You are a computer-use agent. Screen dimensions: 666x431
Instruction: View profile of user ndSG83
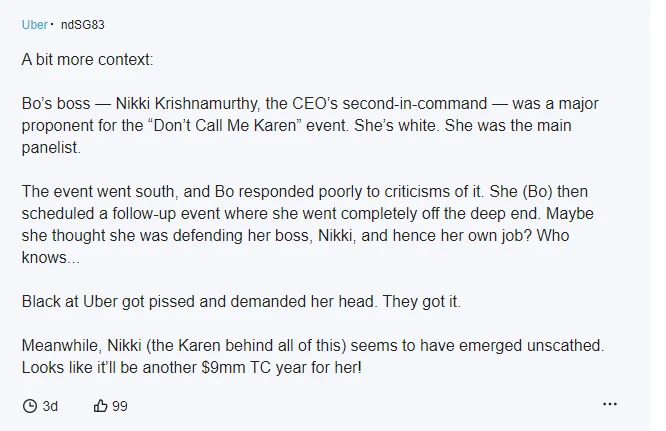click(82, 25)
